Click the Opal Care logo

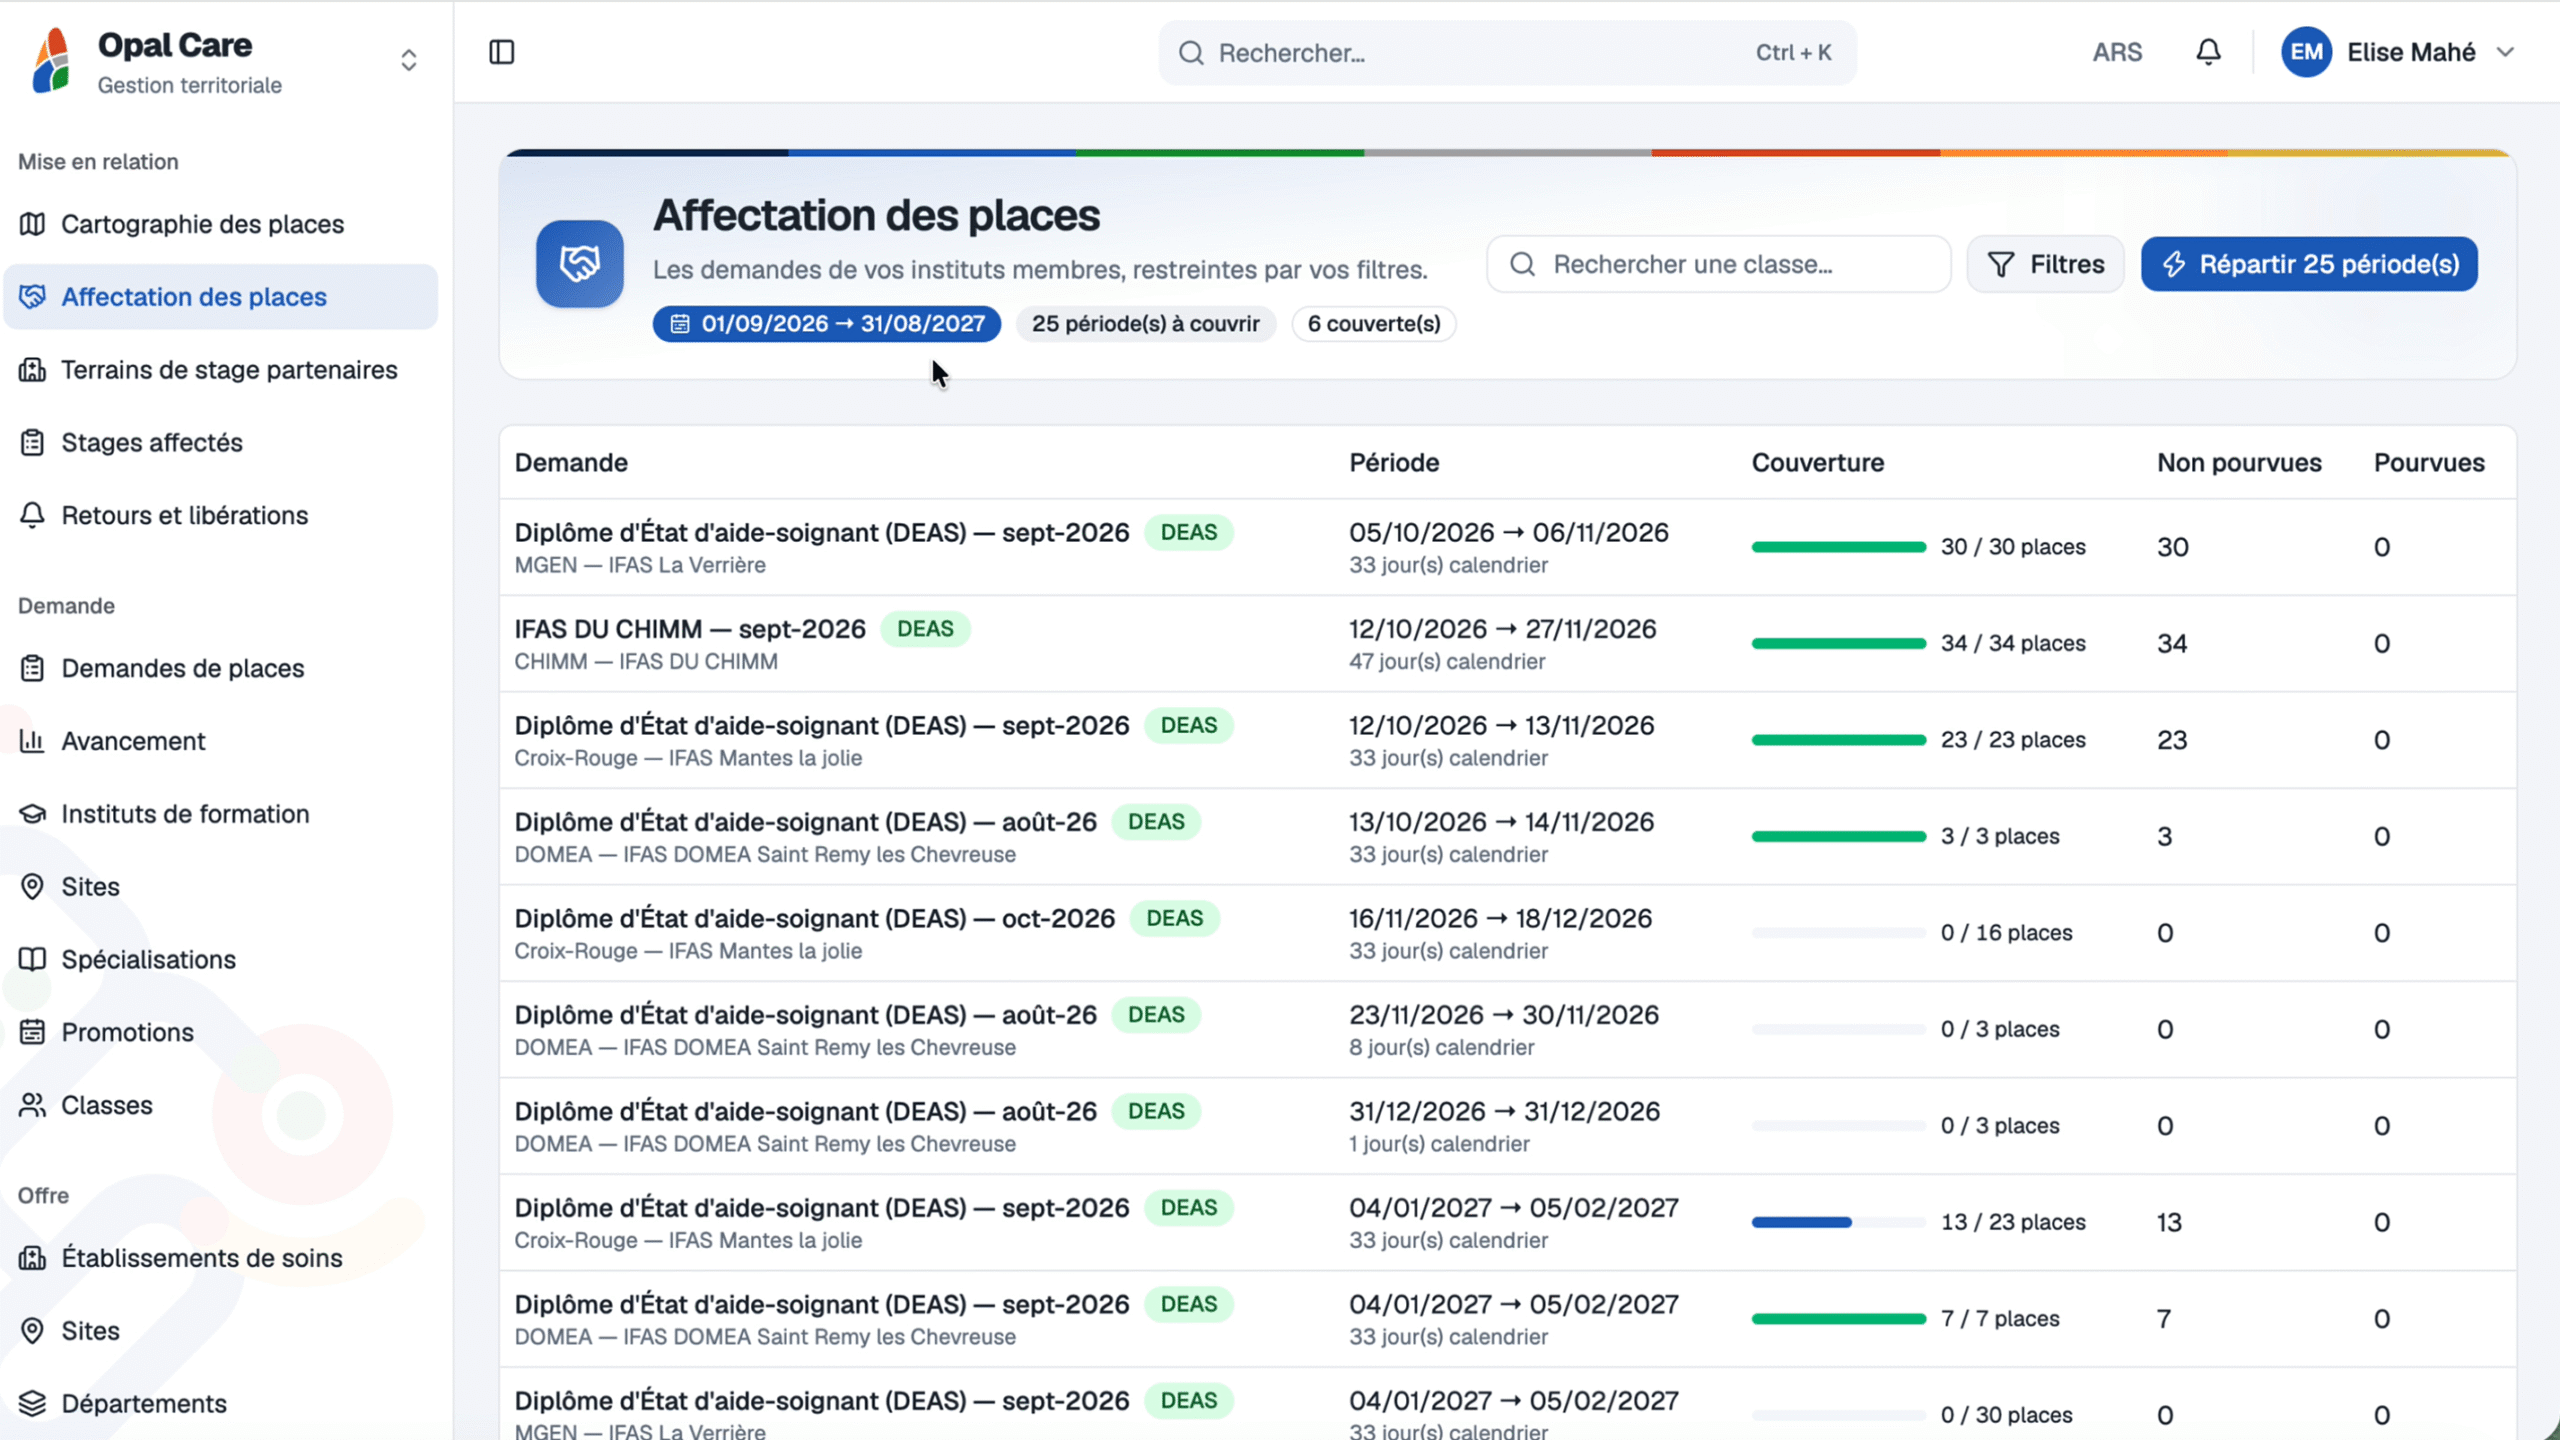[52, 60]
